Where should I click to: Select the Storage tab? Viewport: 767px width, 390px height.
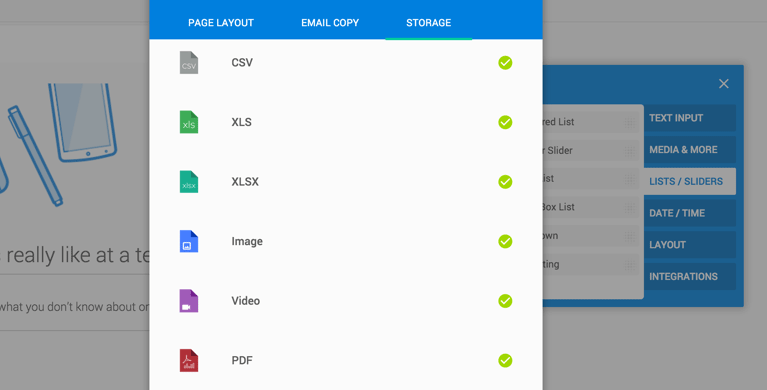429,23
